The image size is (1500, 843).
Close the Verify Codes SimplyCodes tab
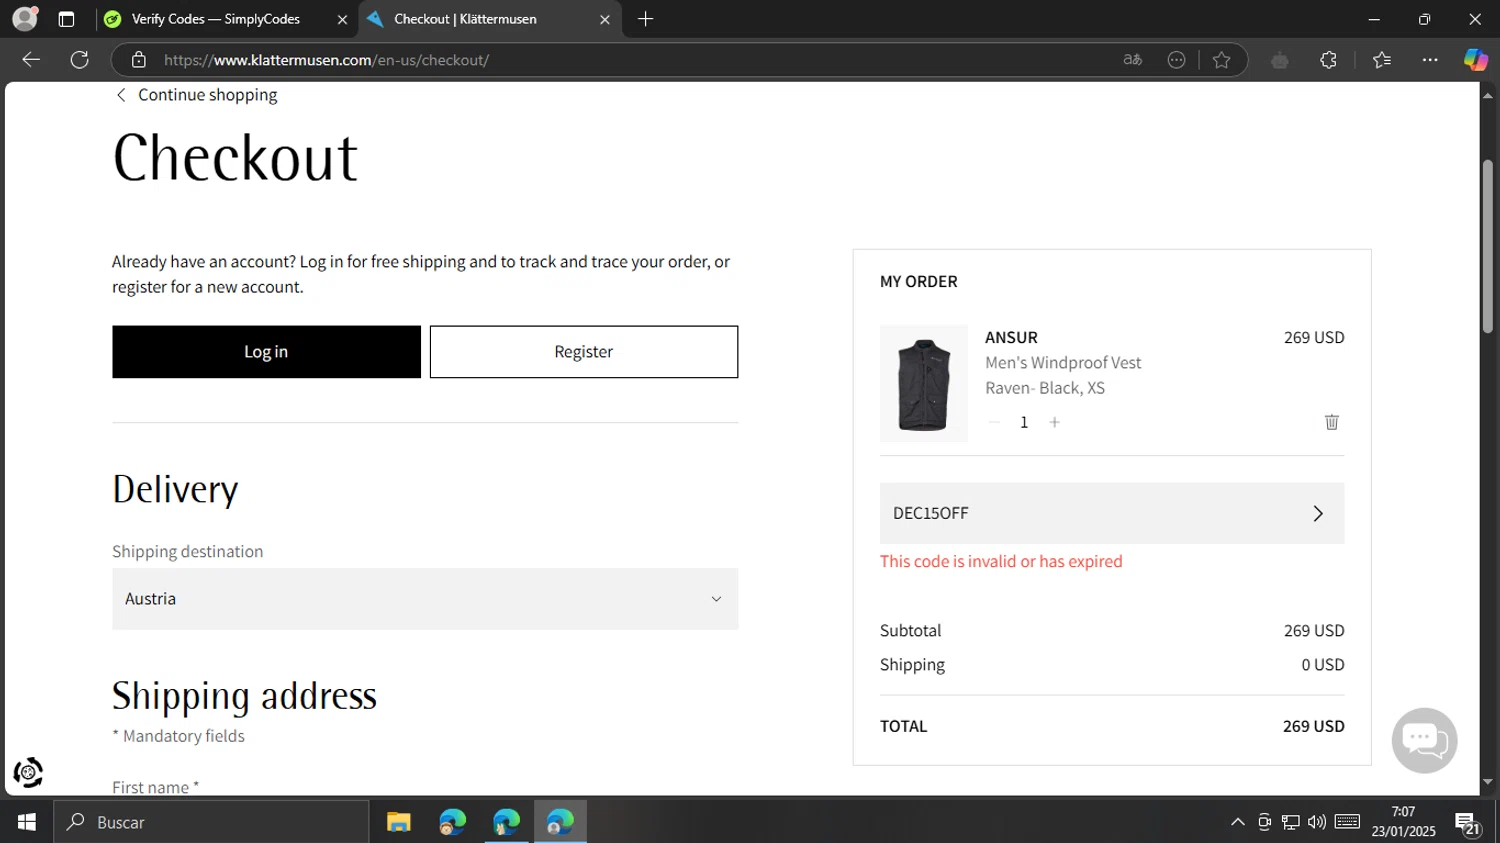tap(342, 19)
